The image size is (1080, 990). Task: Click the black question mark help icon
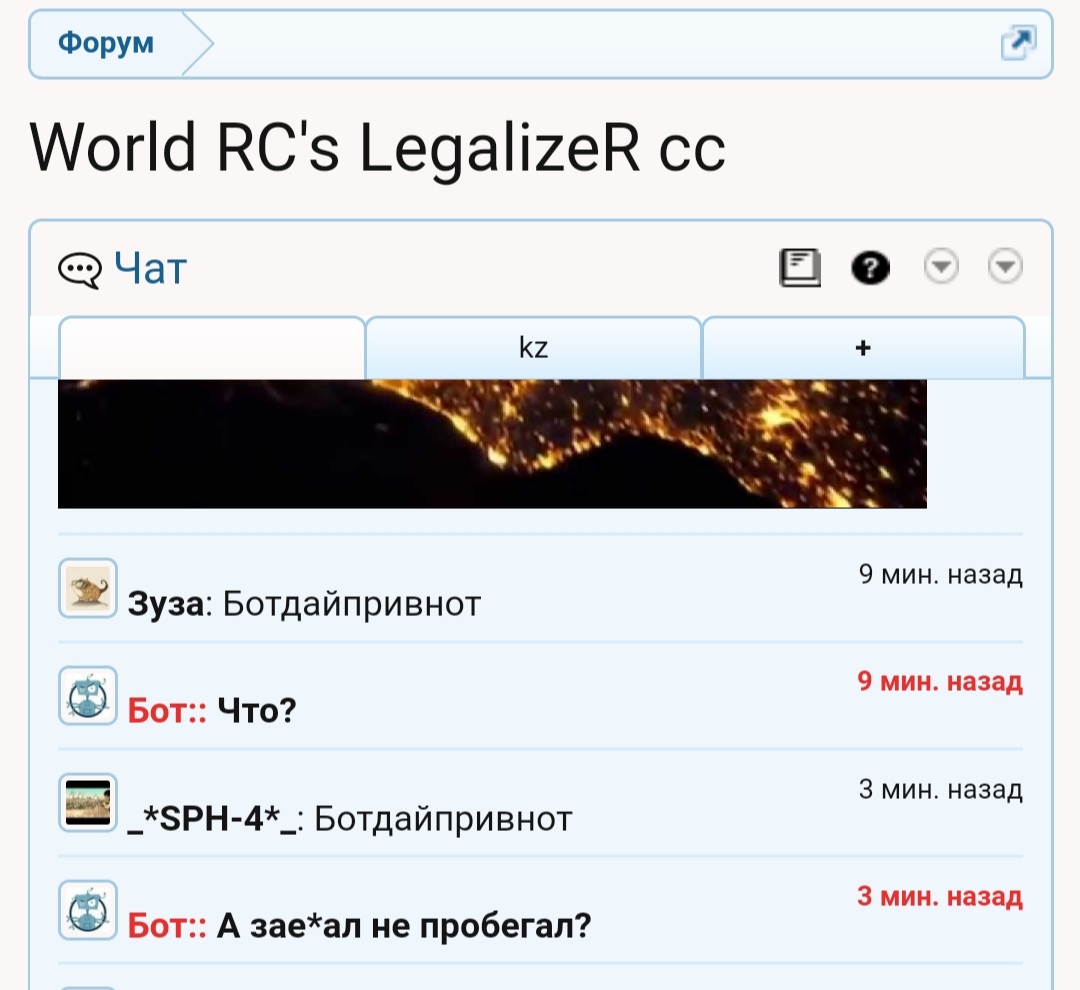tap(870, 268)
